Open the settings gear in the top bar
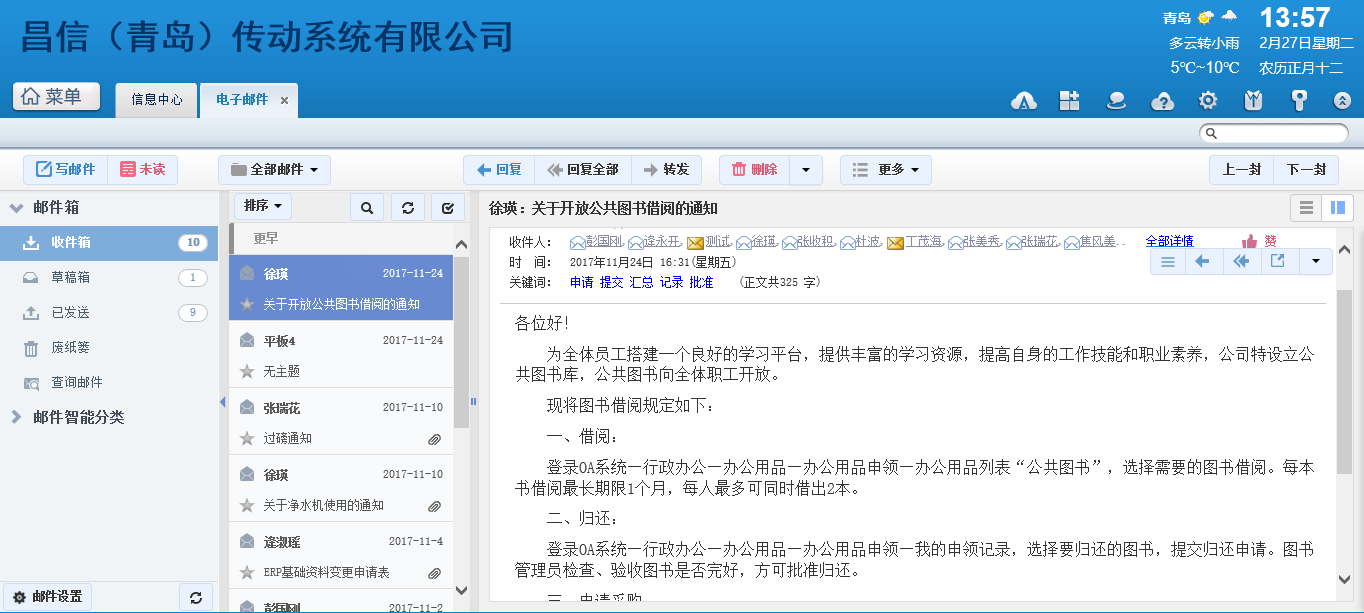Image resolution: width=1364 pixels, height=613 pixels. click(1208, 100)
